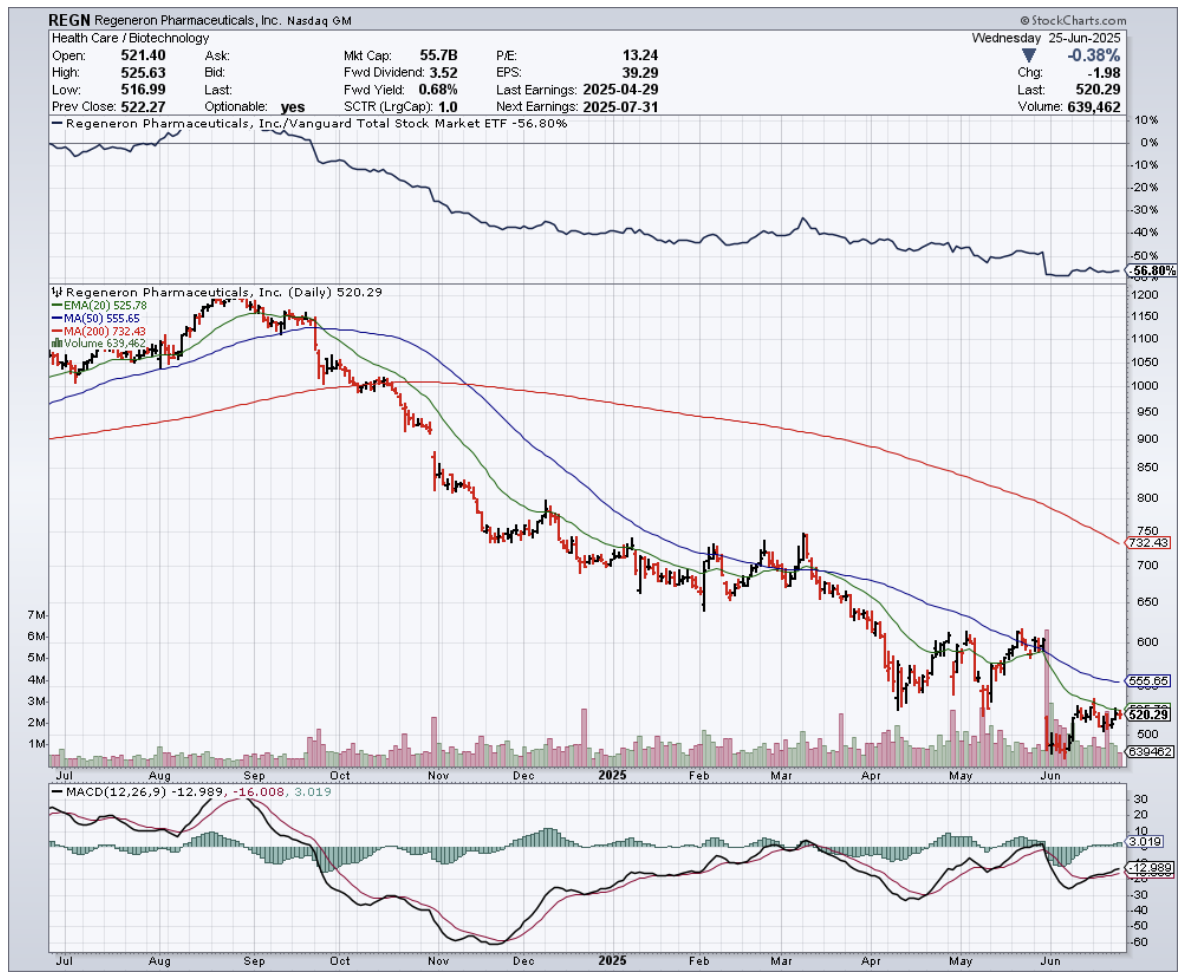1184x974 pixels.
Task: Click the volume bars icon in the legend
Action: coord(55,343)
